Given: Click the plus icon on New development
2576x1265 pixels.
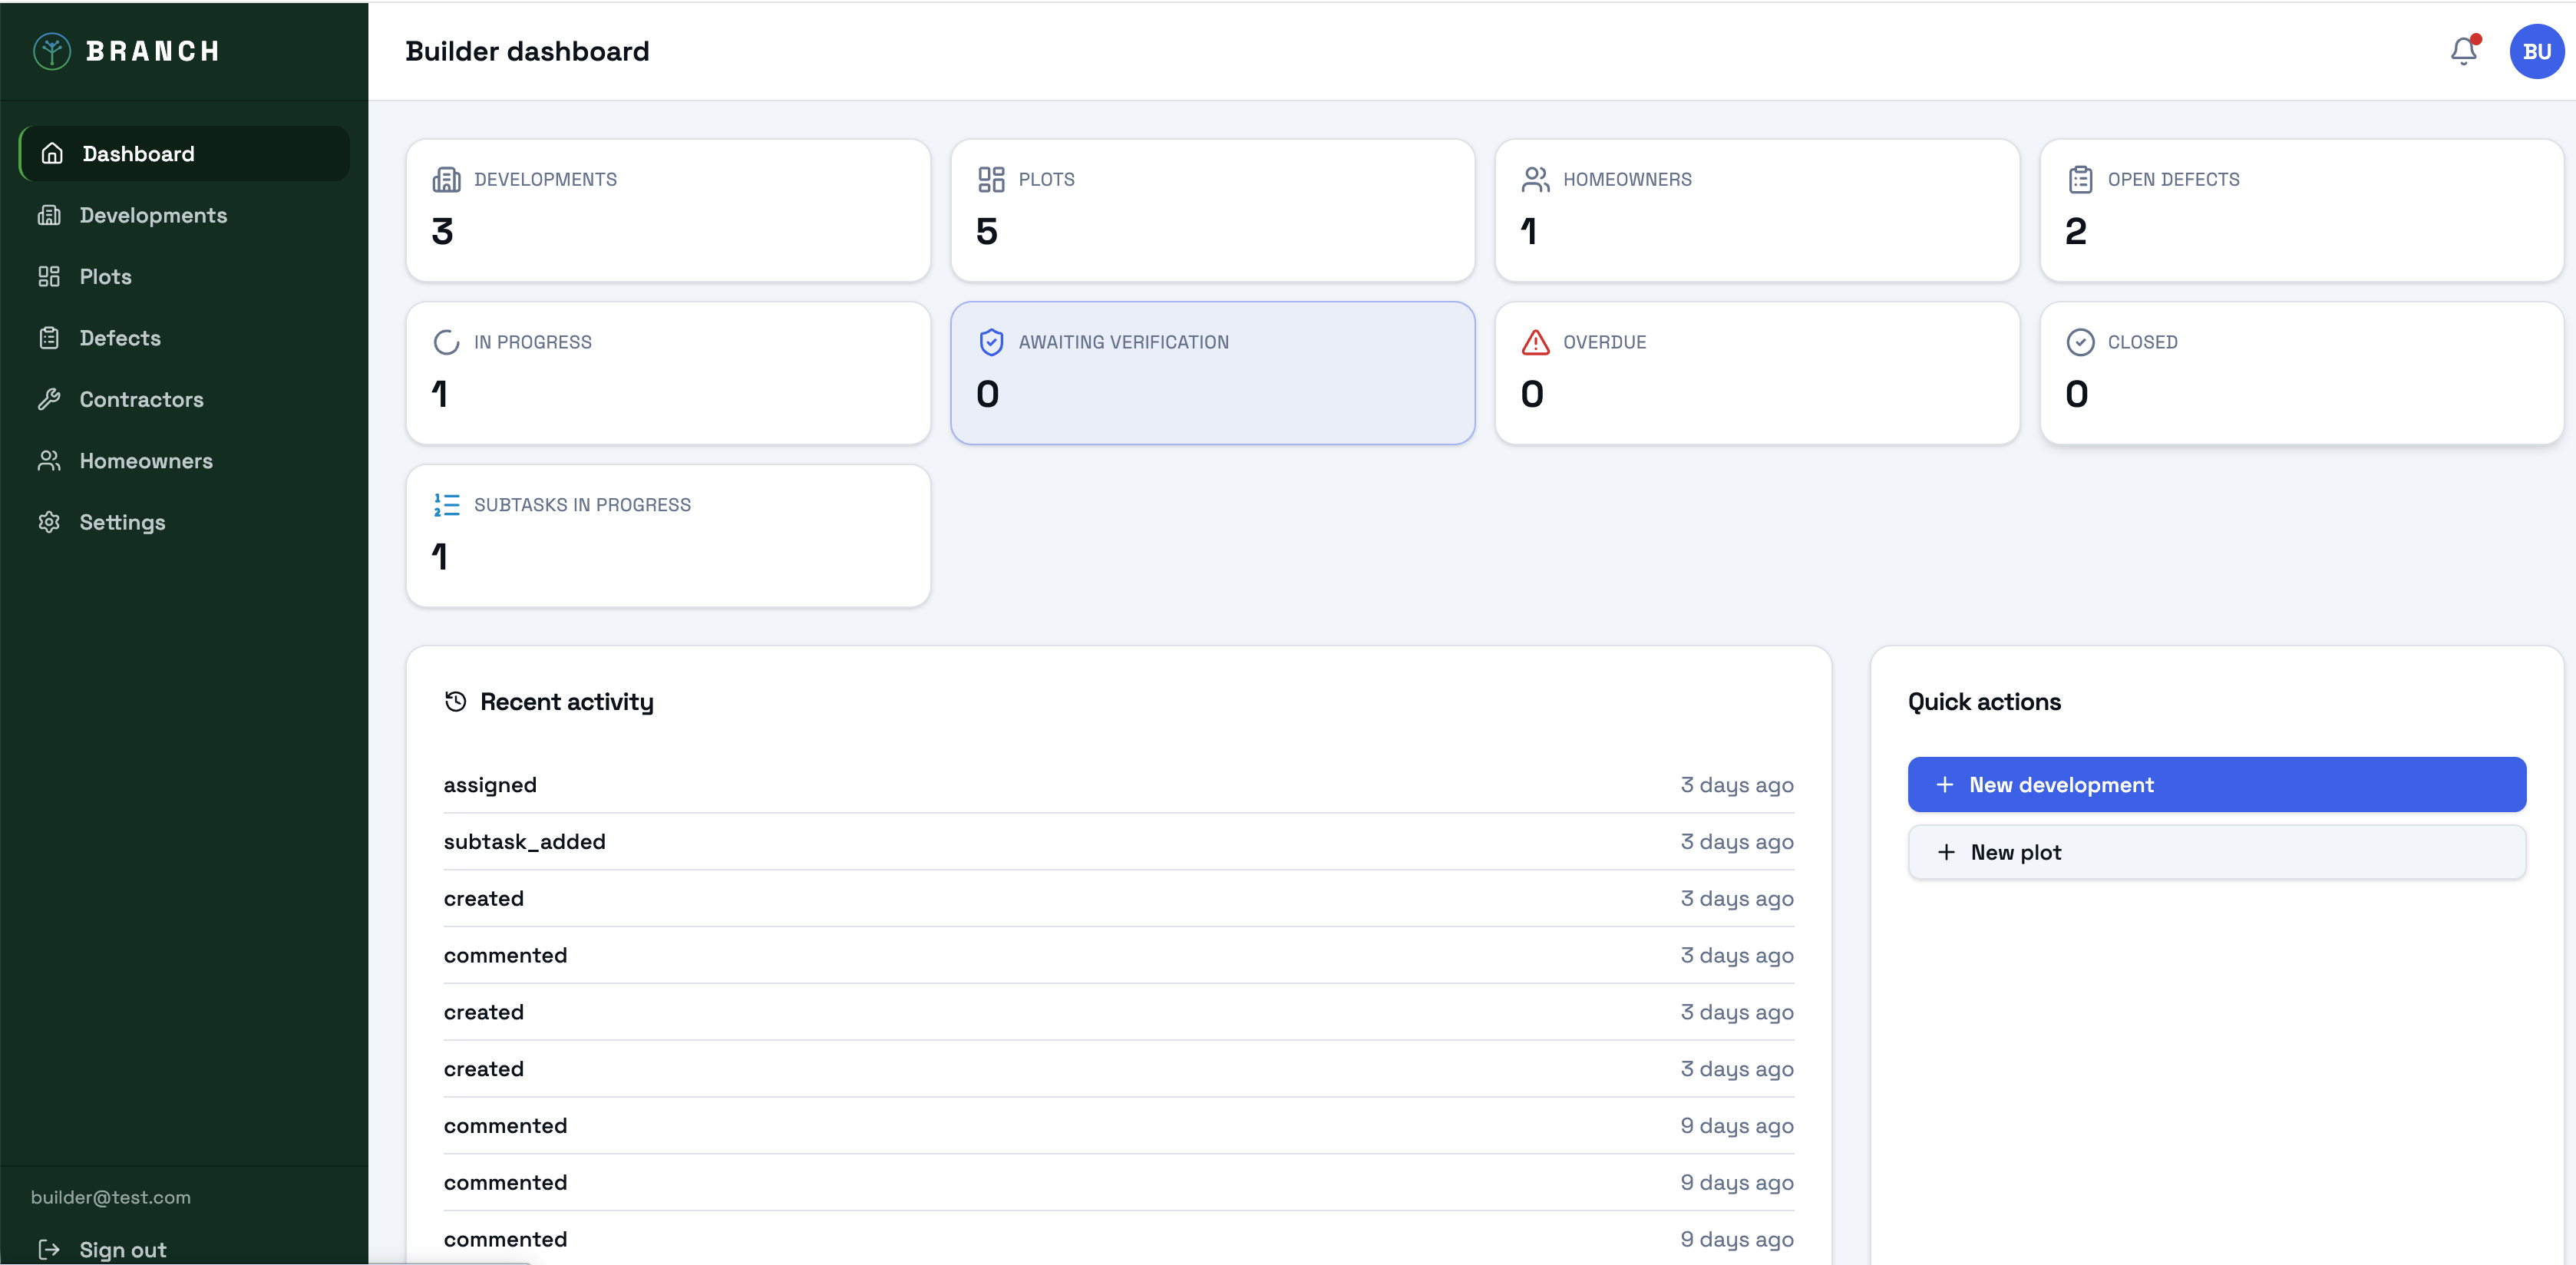Looking at the screenshot, I should [1945, 785].
